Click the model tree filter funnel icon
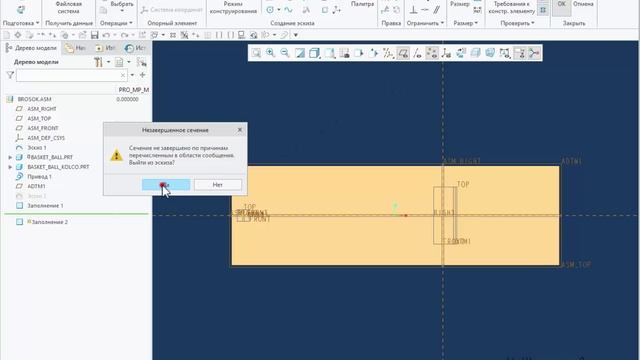Viewport: 640px width, 360px height. click(10, 75)
